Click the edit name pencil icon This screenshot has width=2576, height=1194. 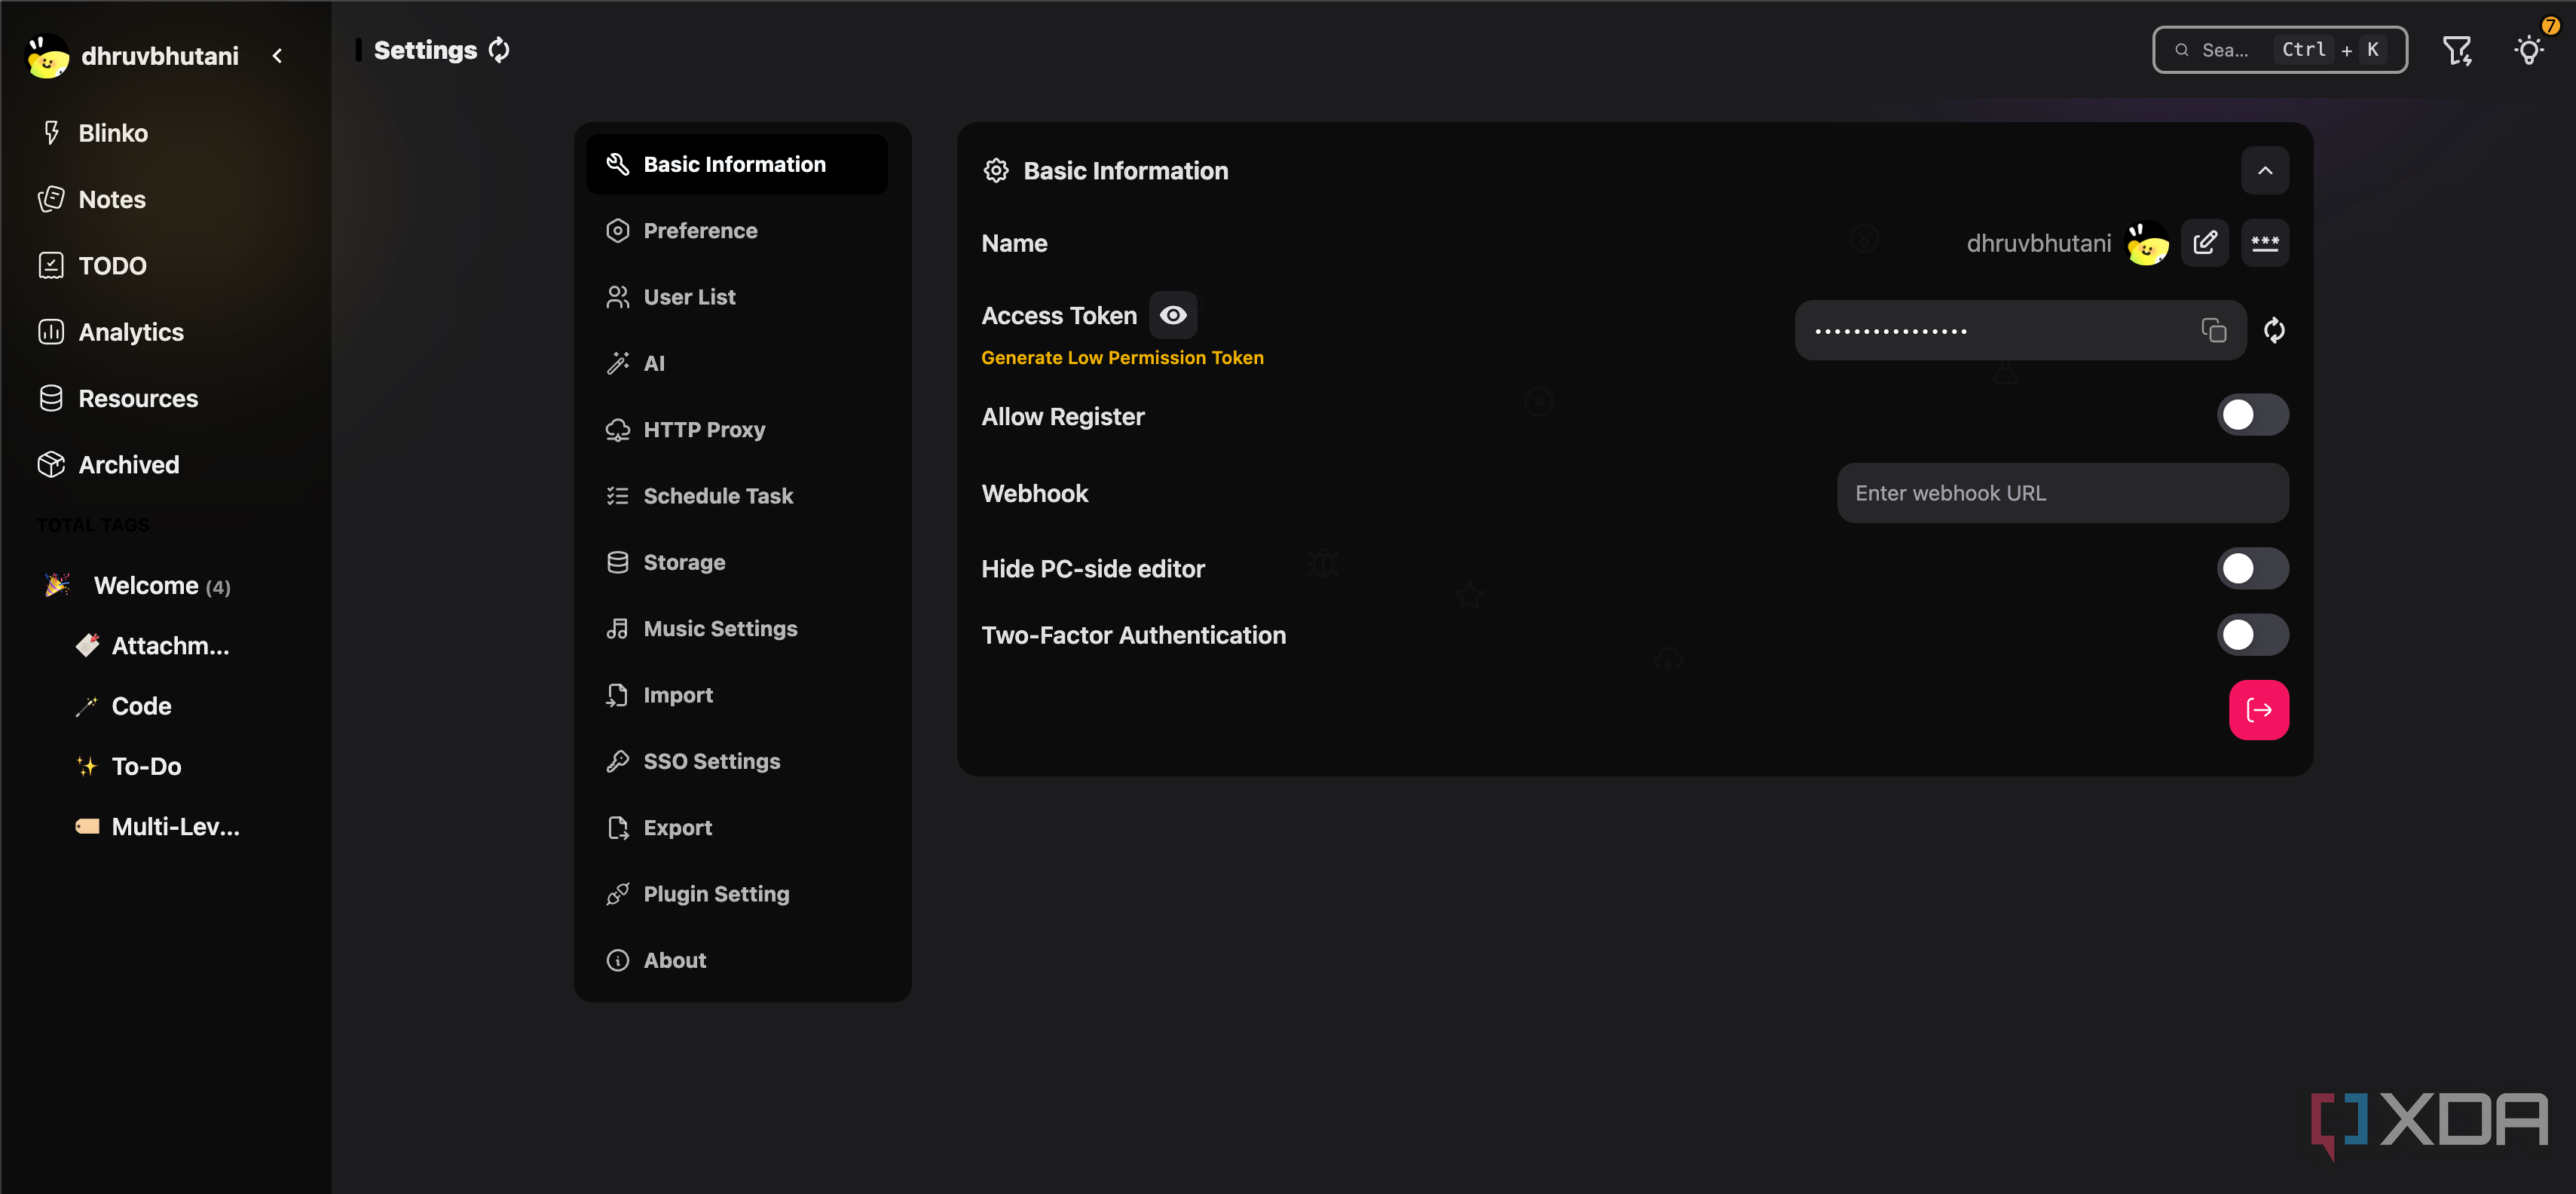2204,243
